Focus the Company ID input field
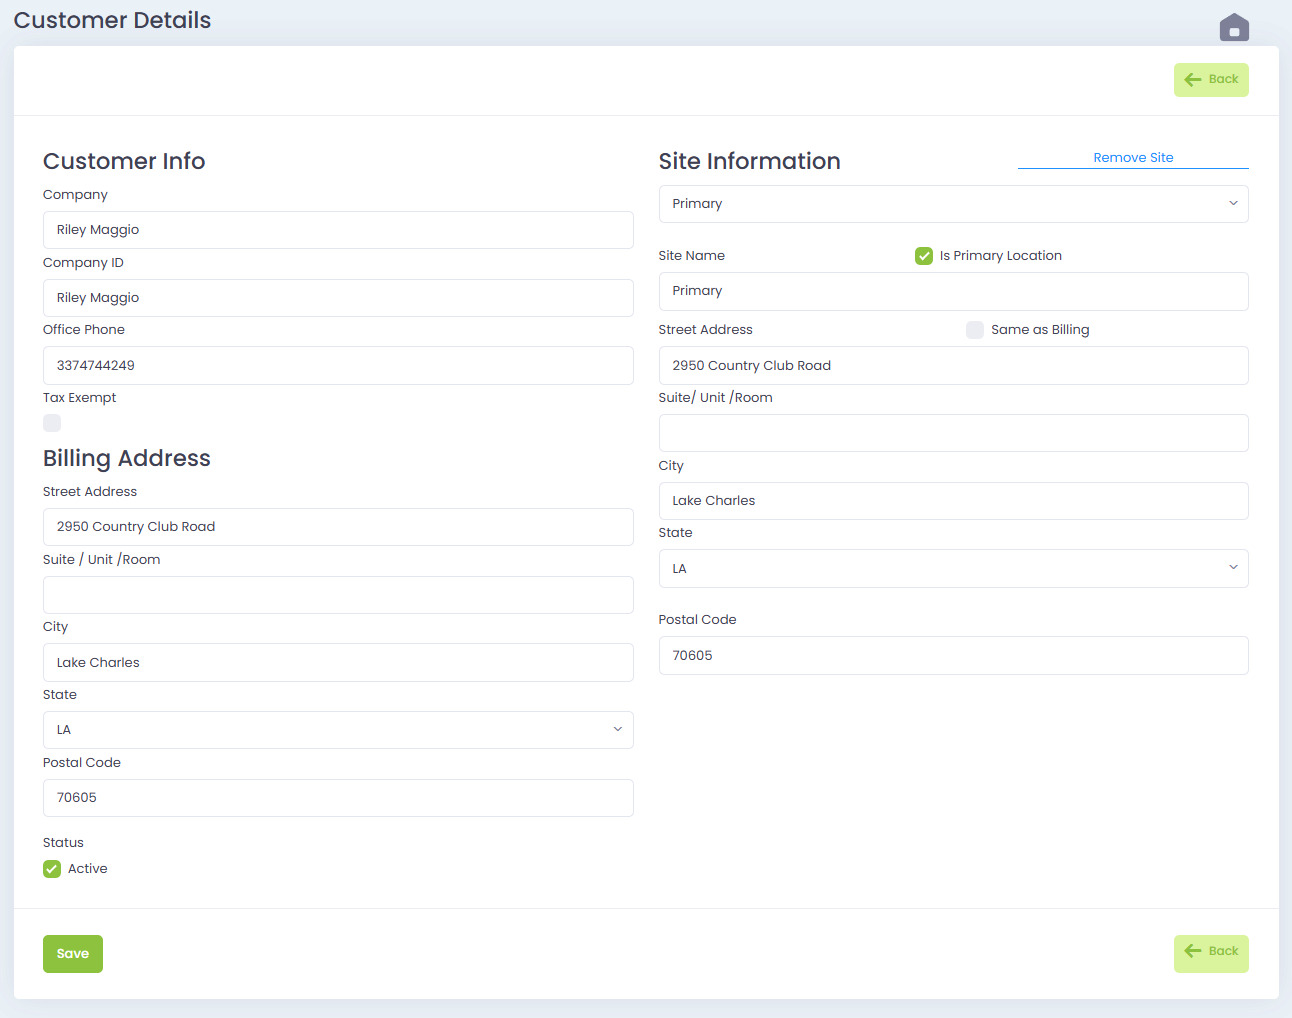Screen dimensions: 1292x1018 338,298
